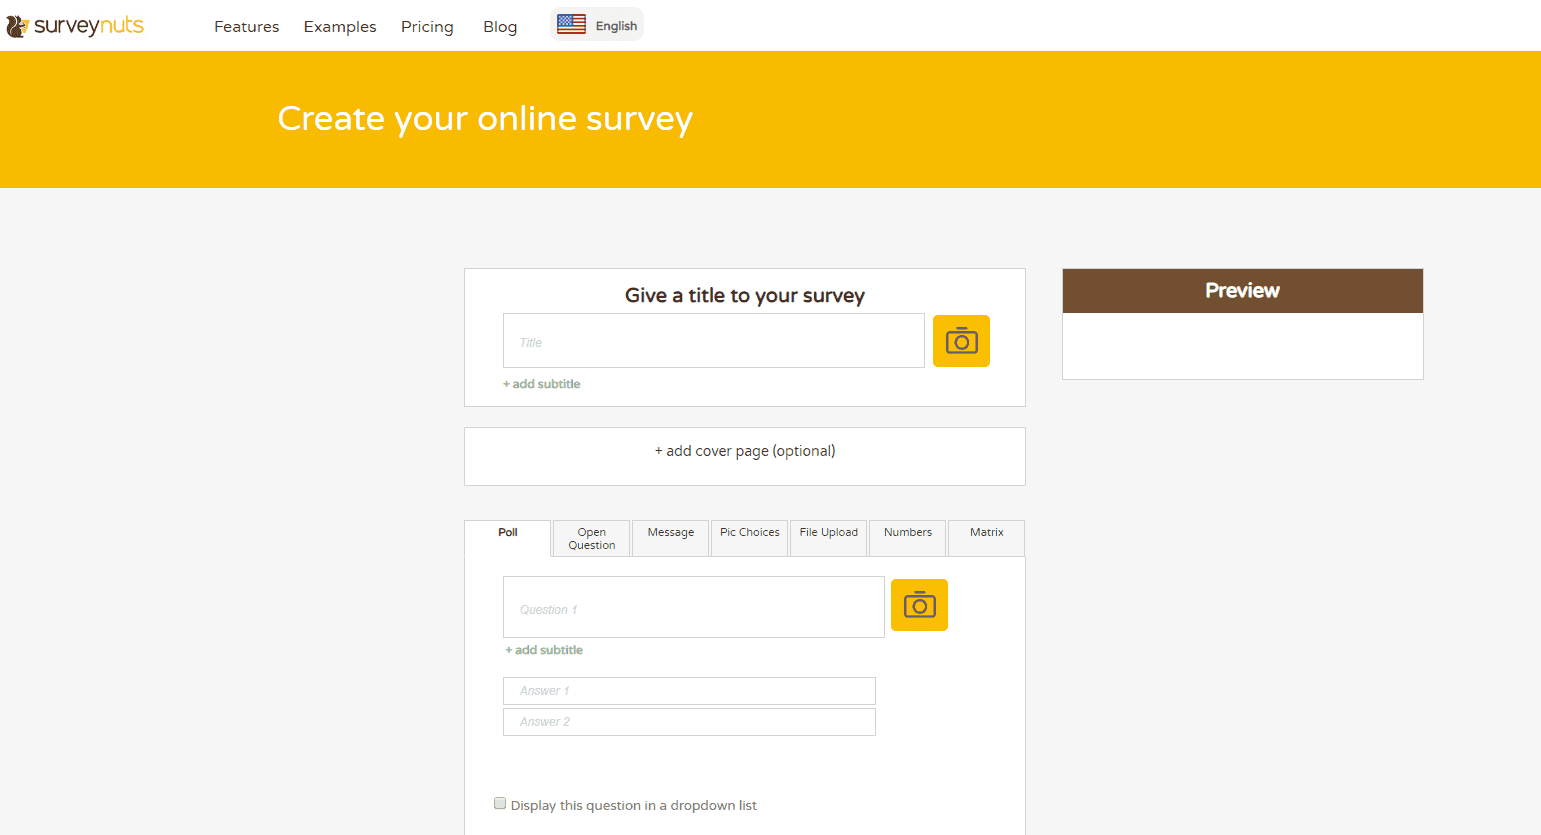This screenshot has height=835, width=1541.
Task: Add optional cover page
Action: [745, 451]
